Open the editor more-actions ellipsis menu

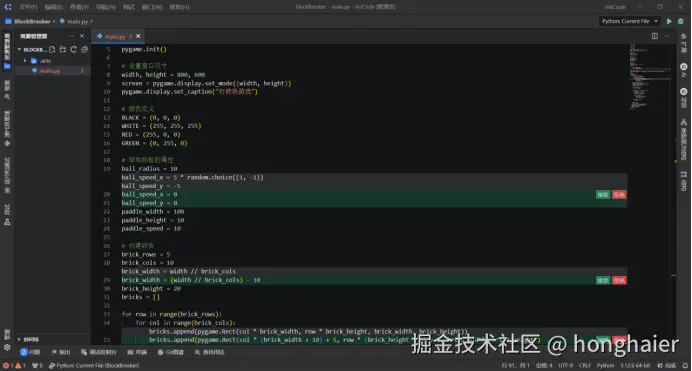click(x=666, y=36)
